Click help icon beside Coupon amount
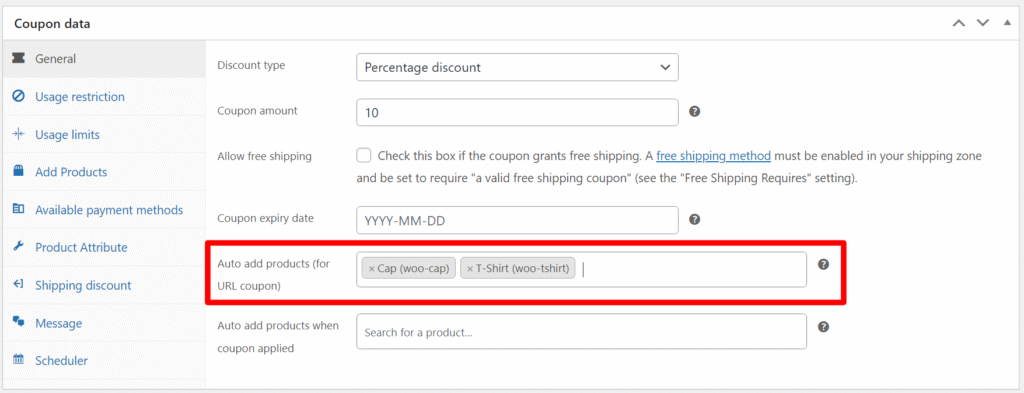Image resolution: width=1024 pixels, height=393 pixels. [695, 112]
